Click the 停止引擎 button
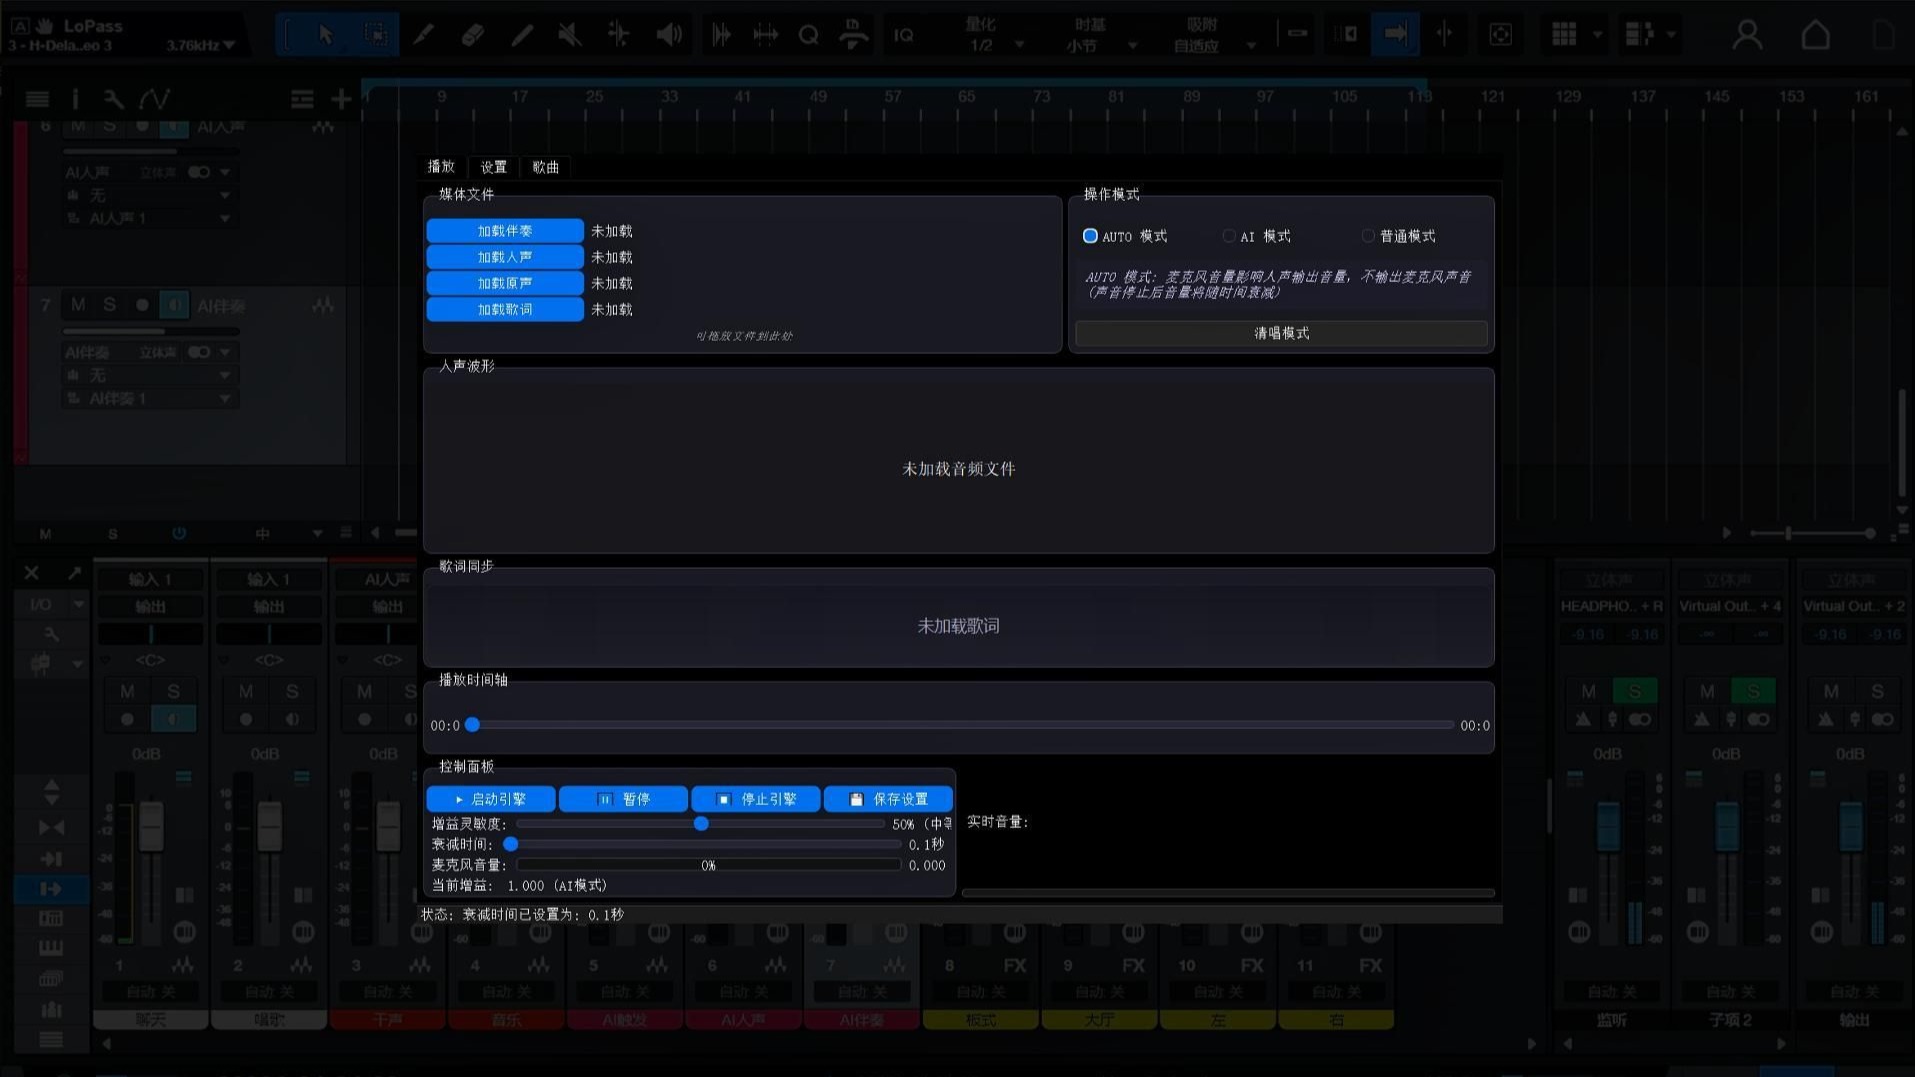 756,799
